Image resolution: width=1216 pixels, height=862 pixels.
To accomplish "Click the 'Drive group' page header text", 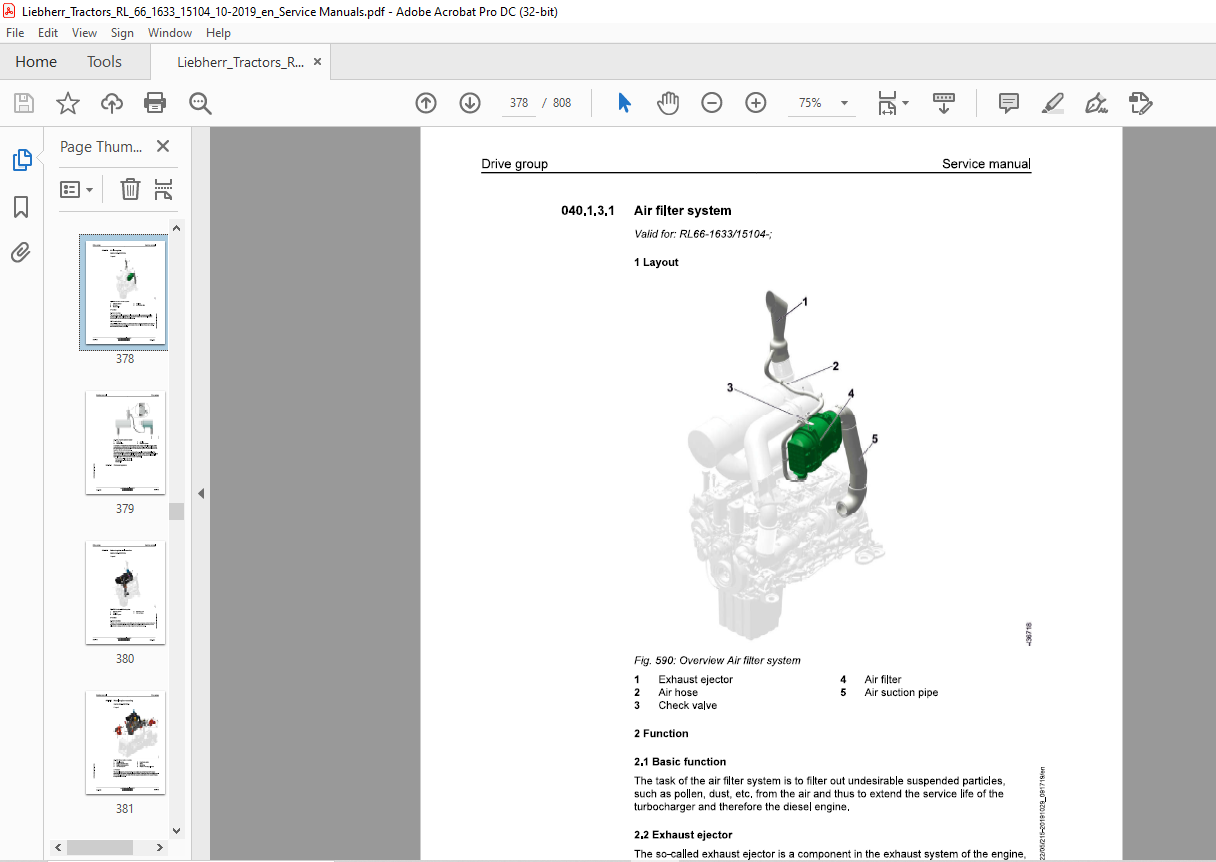I will click(x=514, y=164).
